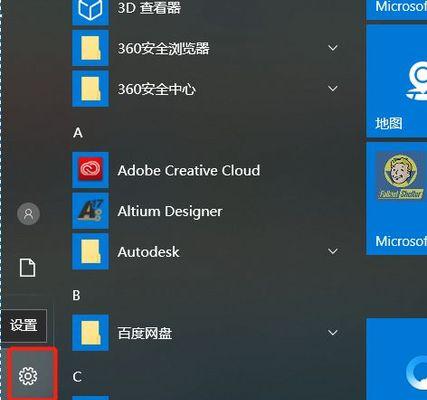The image size is (427, 400).
Task: Select the Altium Designer label
Action: [x=170, y=212]
